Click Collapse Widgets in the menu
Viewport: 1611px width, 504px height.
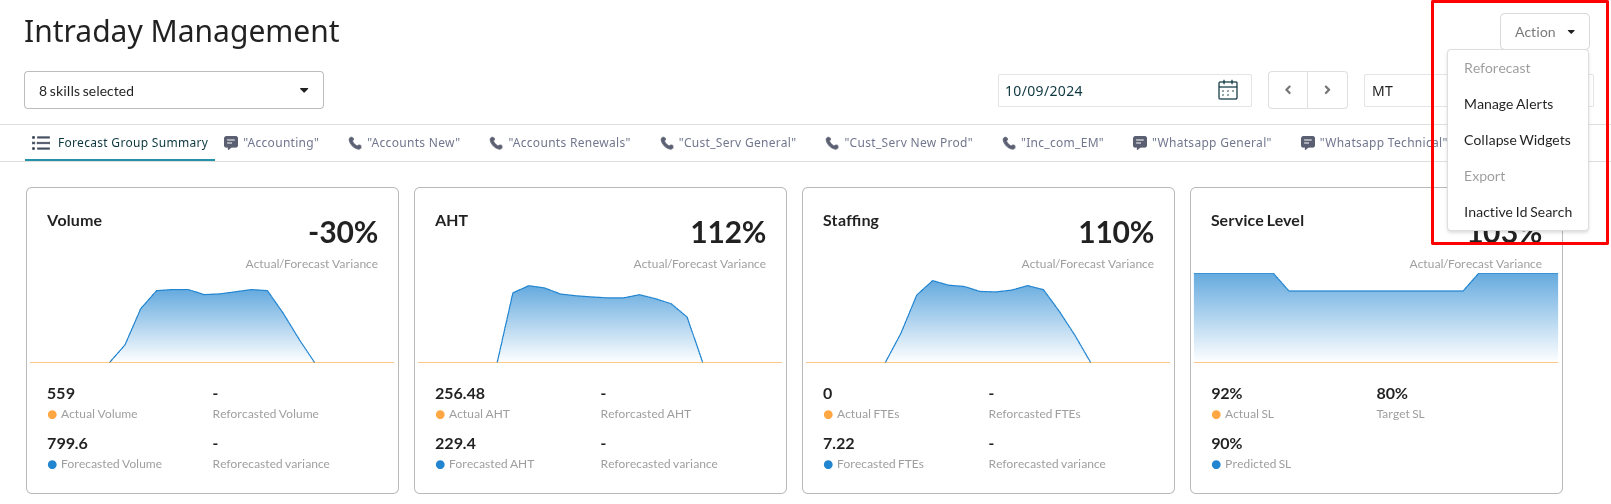pyautogui.click(x=1518, y=140)
